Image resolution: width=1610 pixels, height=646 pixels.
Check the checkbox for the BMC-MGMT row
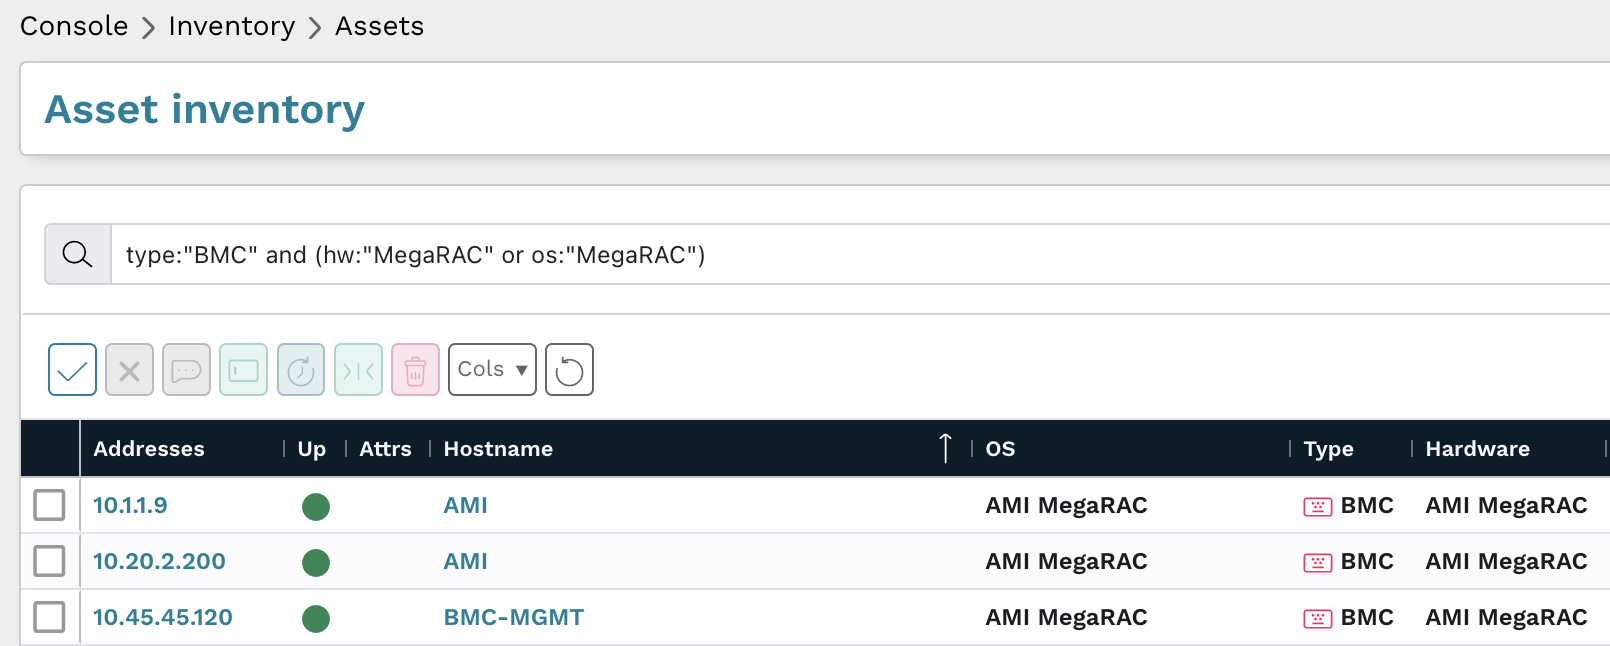coord(49,618)
